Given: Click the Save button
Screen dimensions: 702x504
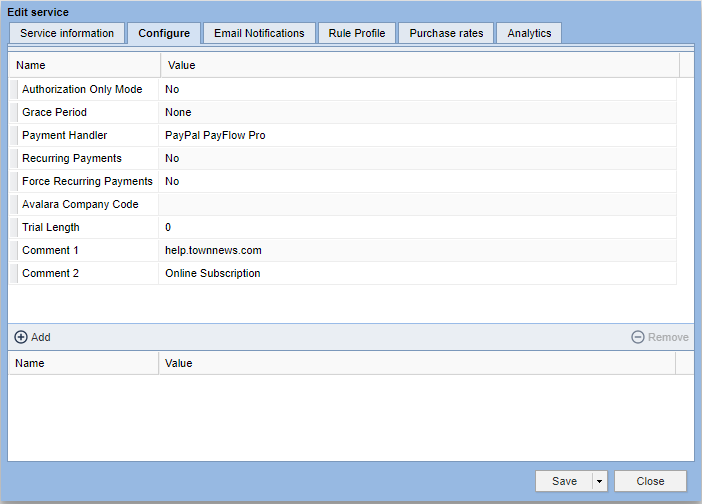Looking at the screenshot, I should click(564, 481).
